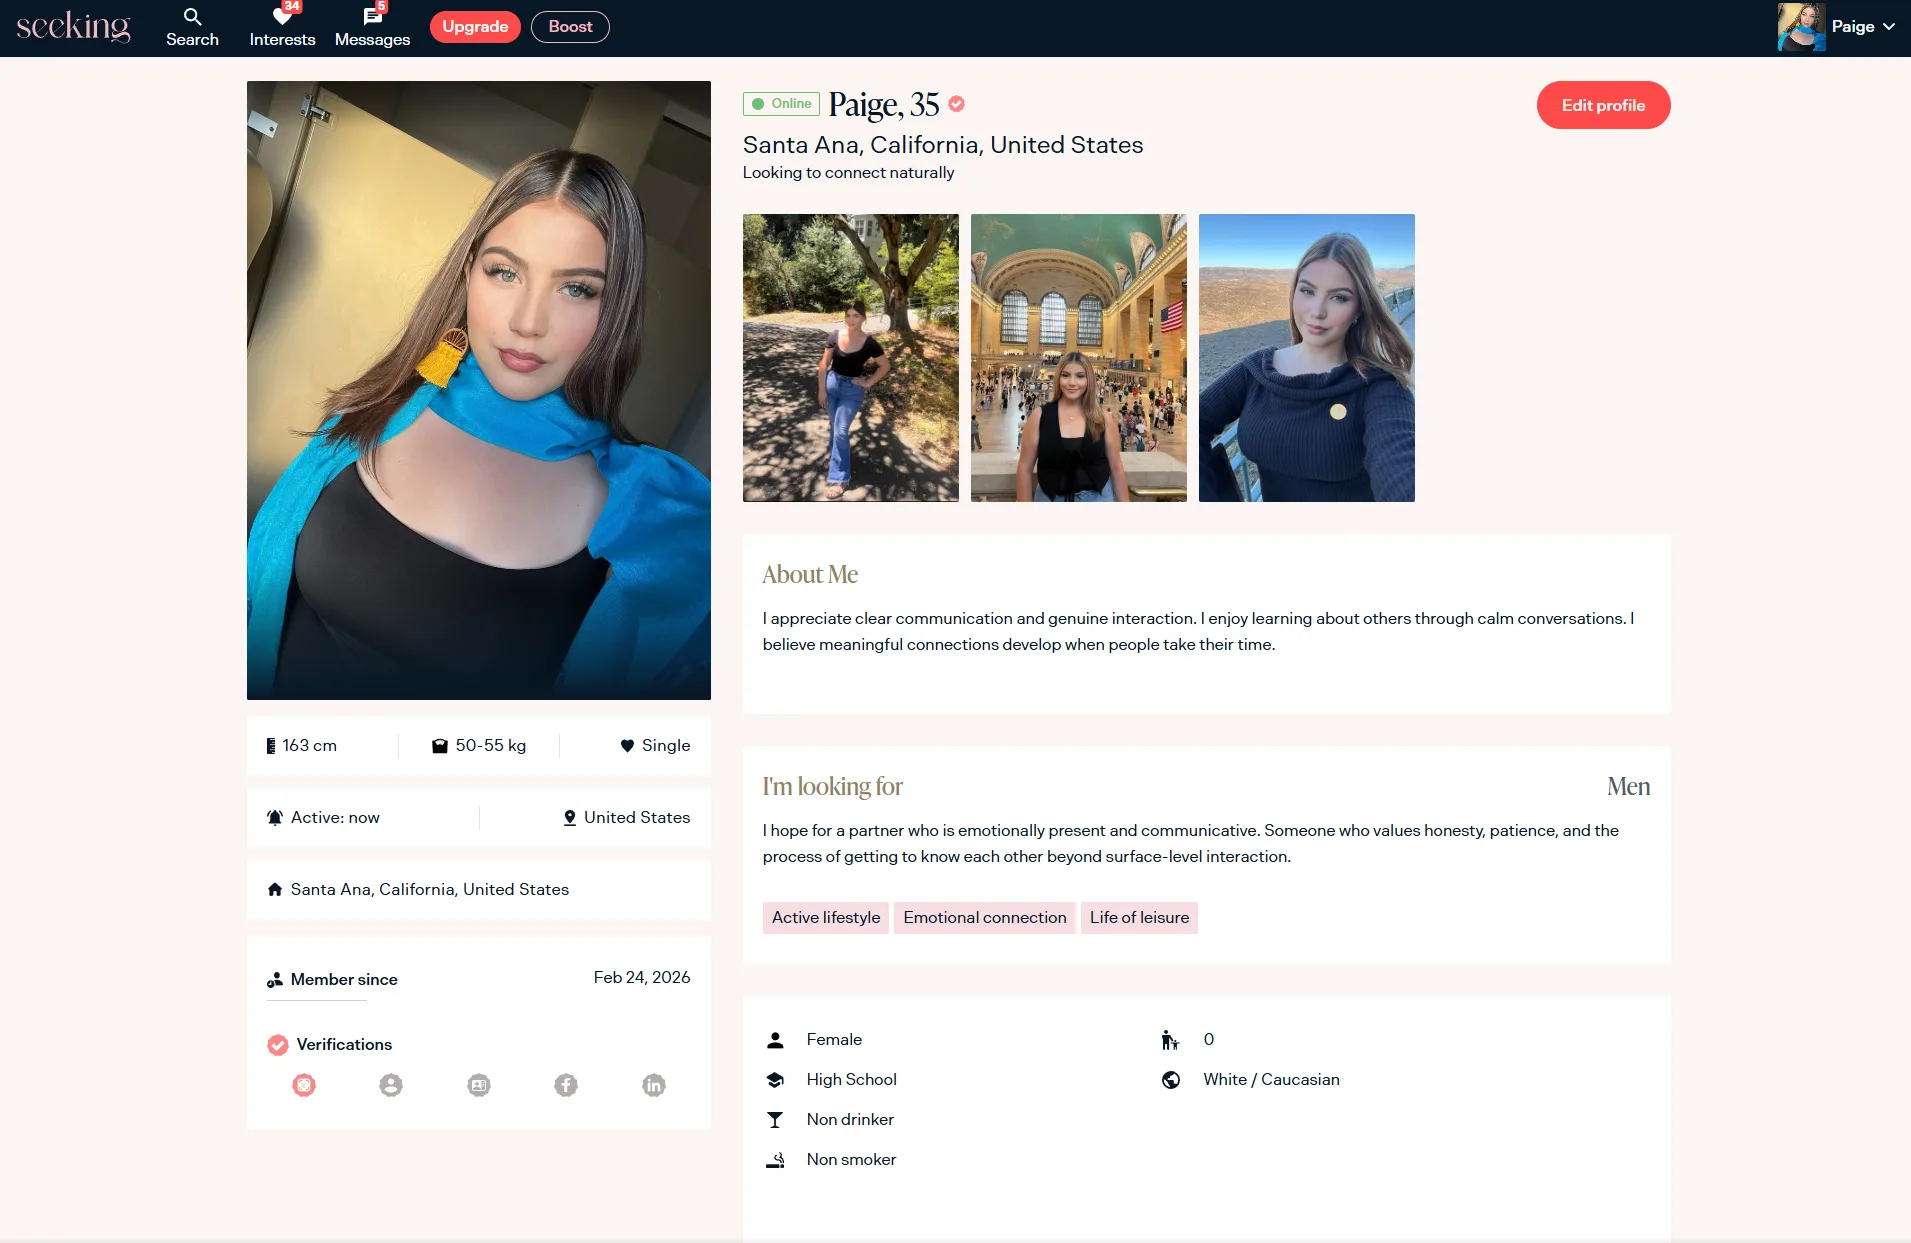Open the Messages inbox
The height and width of the screenshot is (1243, 1911).
(372, 27)
